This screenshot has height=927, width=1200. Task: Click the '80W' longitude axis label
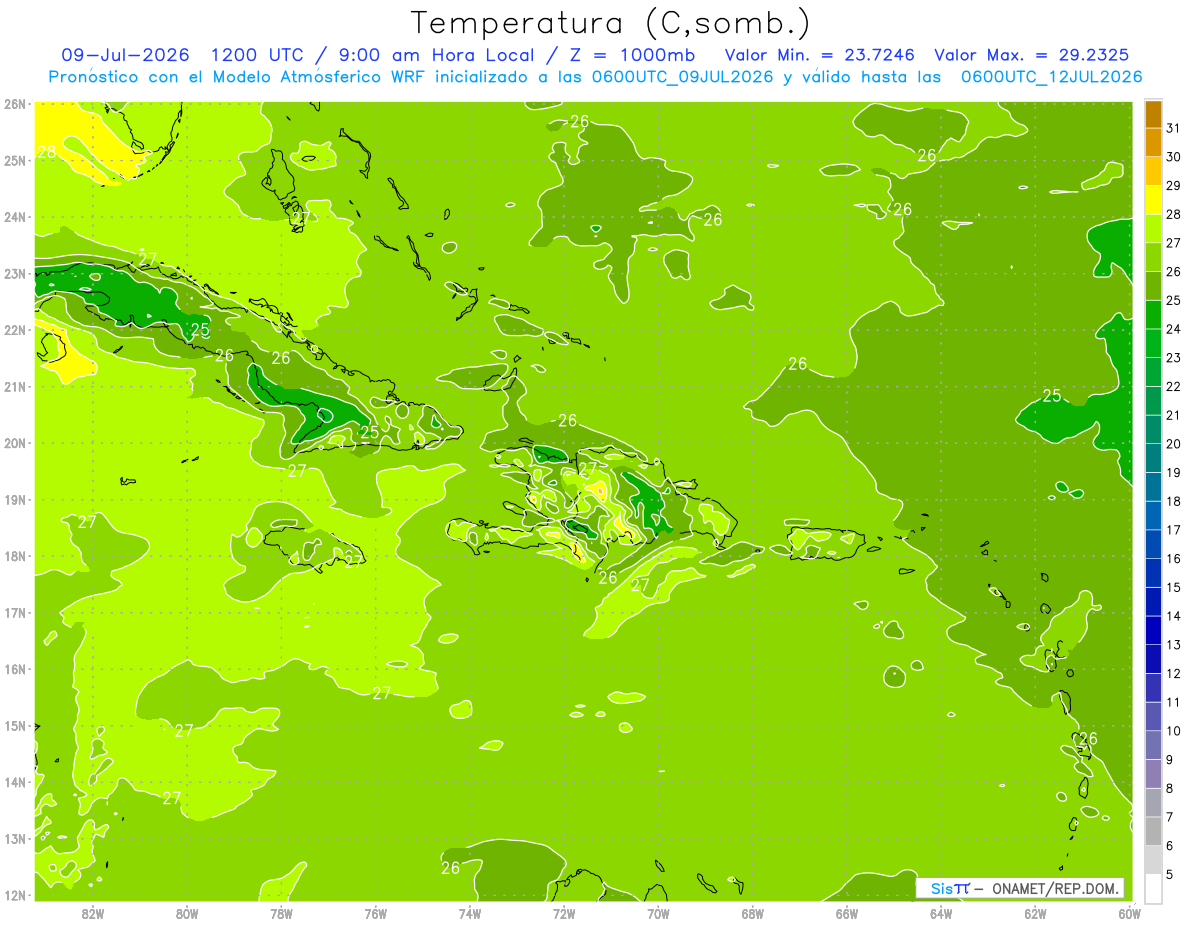click(x=187, y=913)
